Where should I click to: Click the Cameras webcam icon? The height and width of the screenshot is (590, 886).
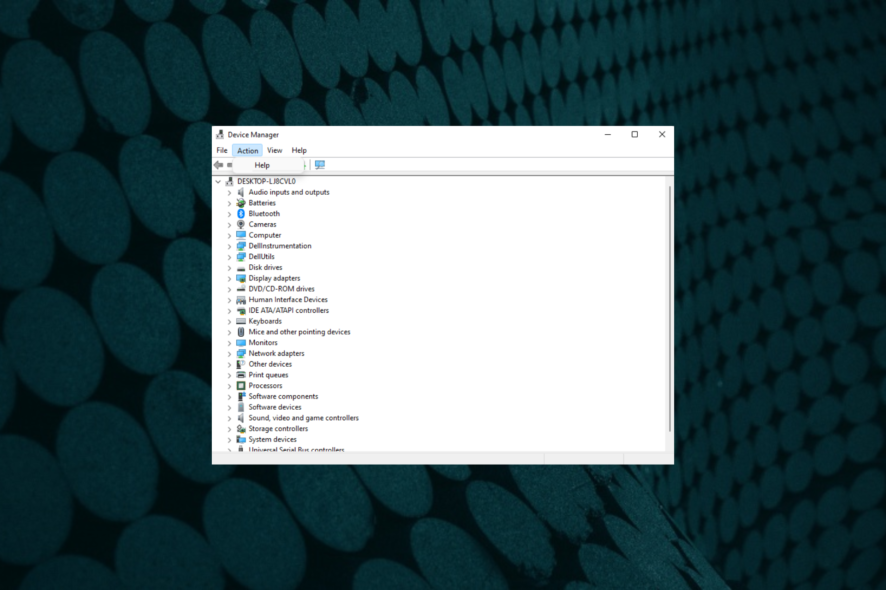(x=241, y=224)
